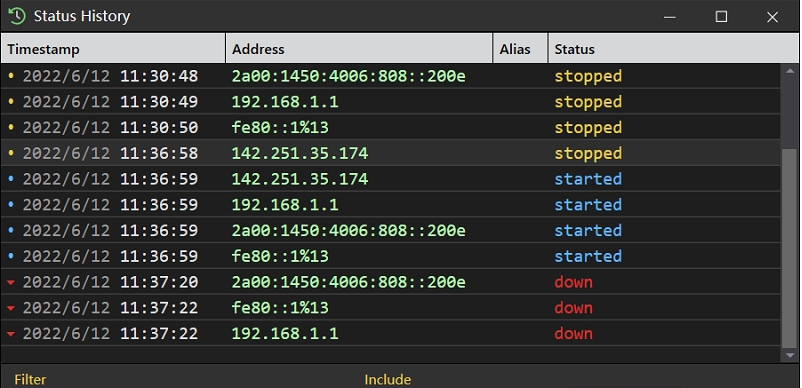Maximize the Status History window
802x388 pixels.
point(721,17)
